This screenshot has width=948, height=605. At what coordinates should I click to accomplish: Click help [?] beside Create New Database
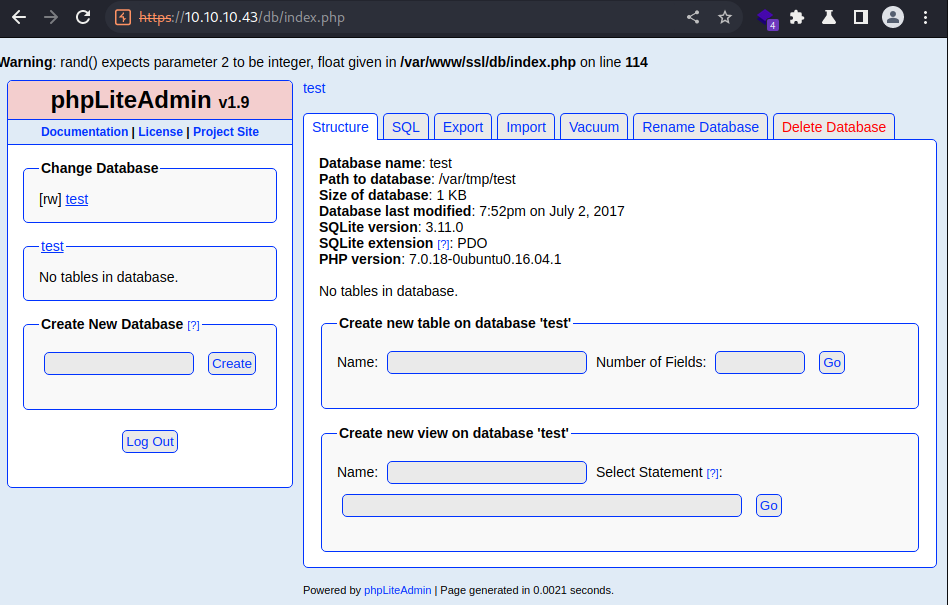tap(193, 325)
